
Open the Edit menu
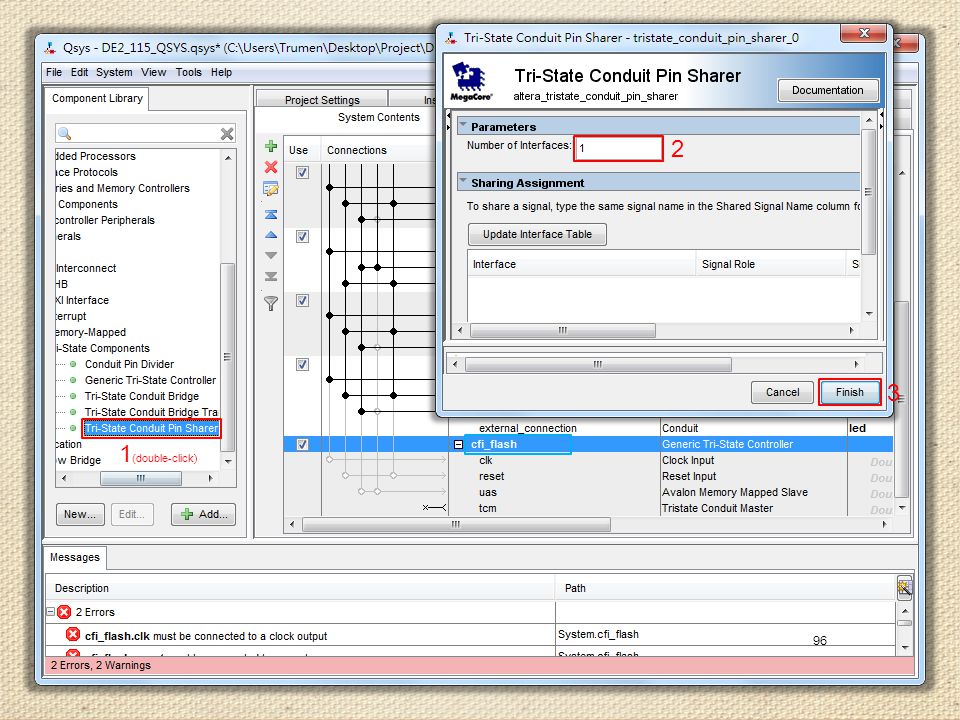[80, 72]
